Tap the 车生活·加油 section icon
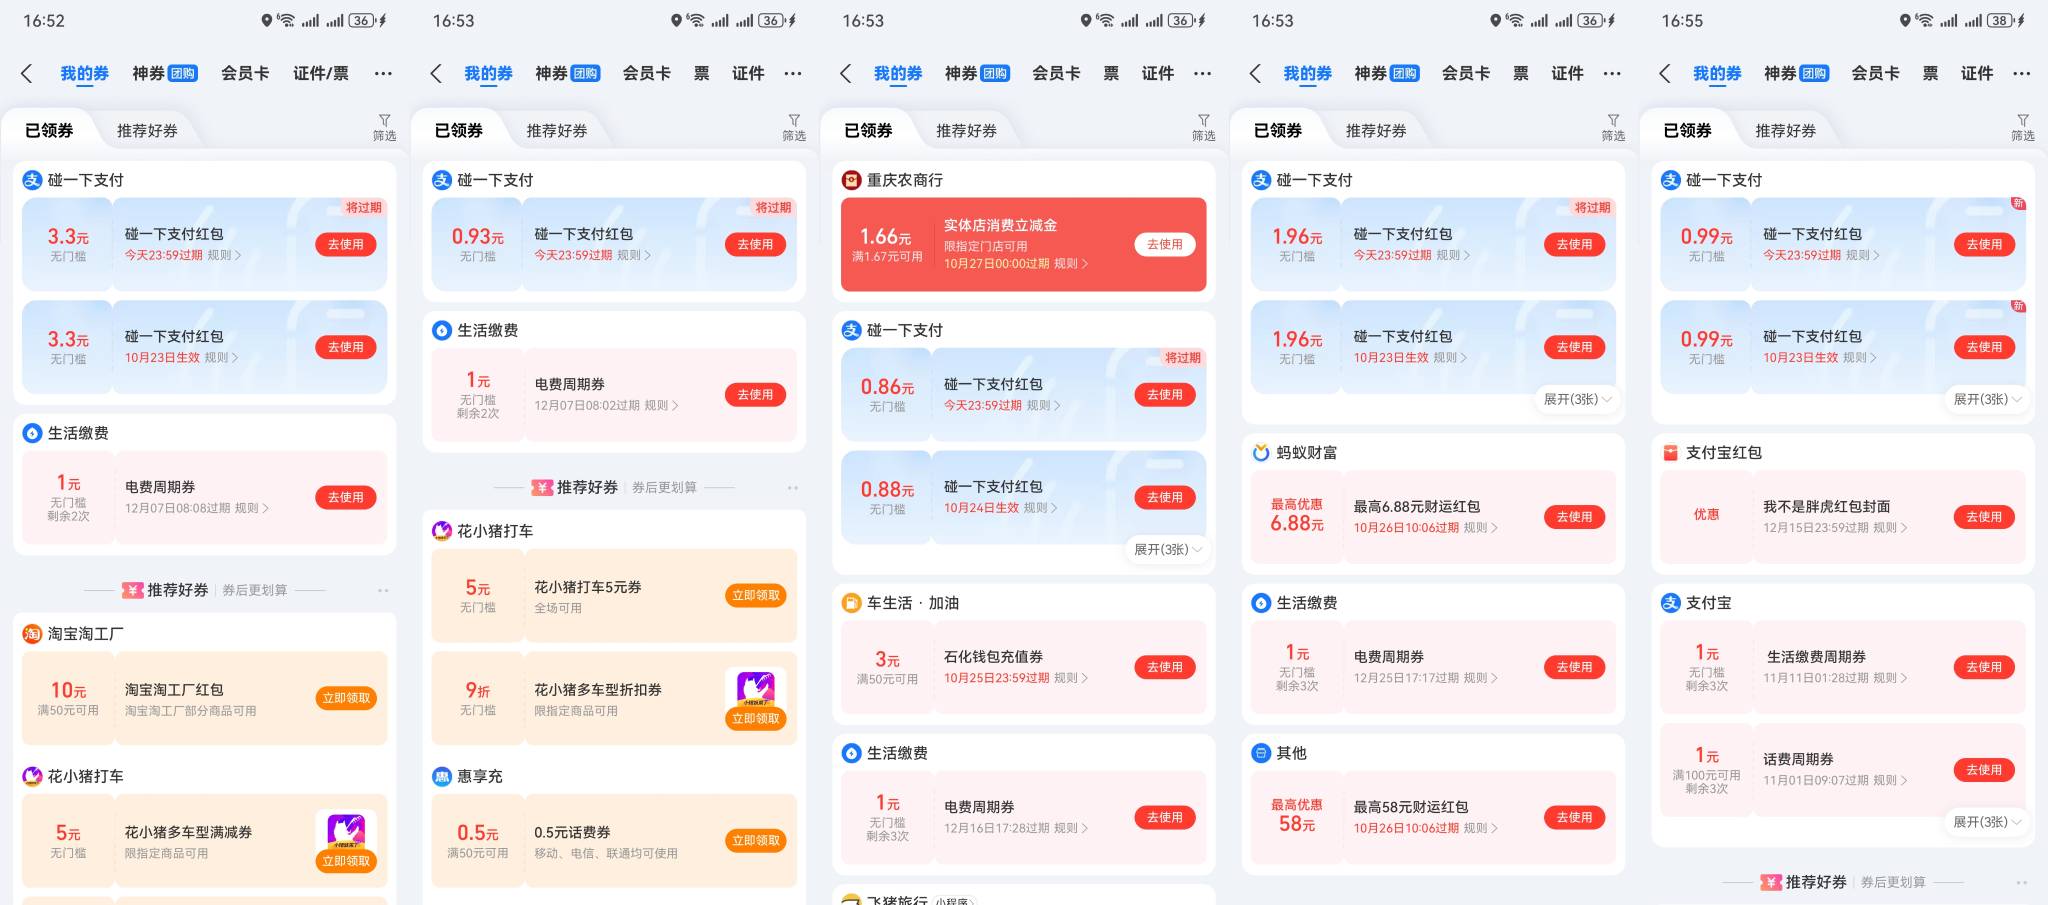 coord(851,603)
